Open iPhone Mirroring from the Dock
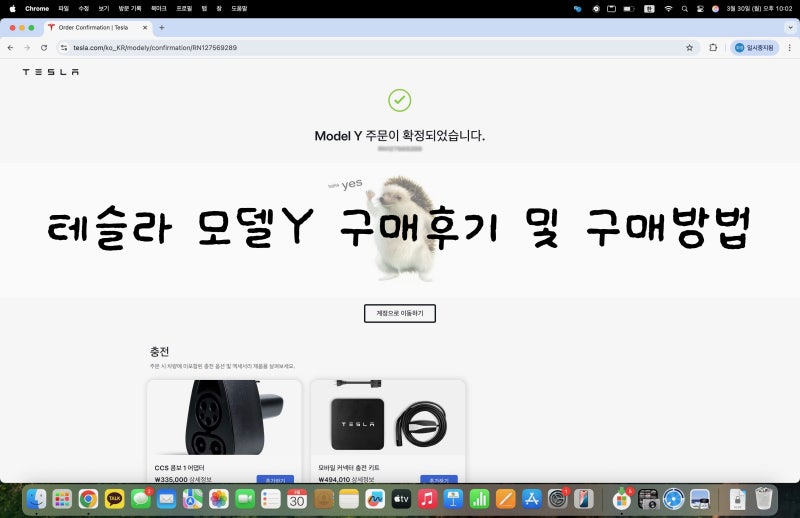 coord(583,499)
